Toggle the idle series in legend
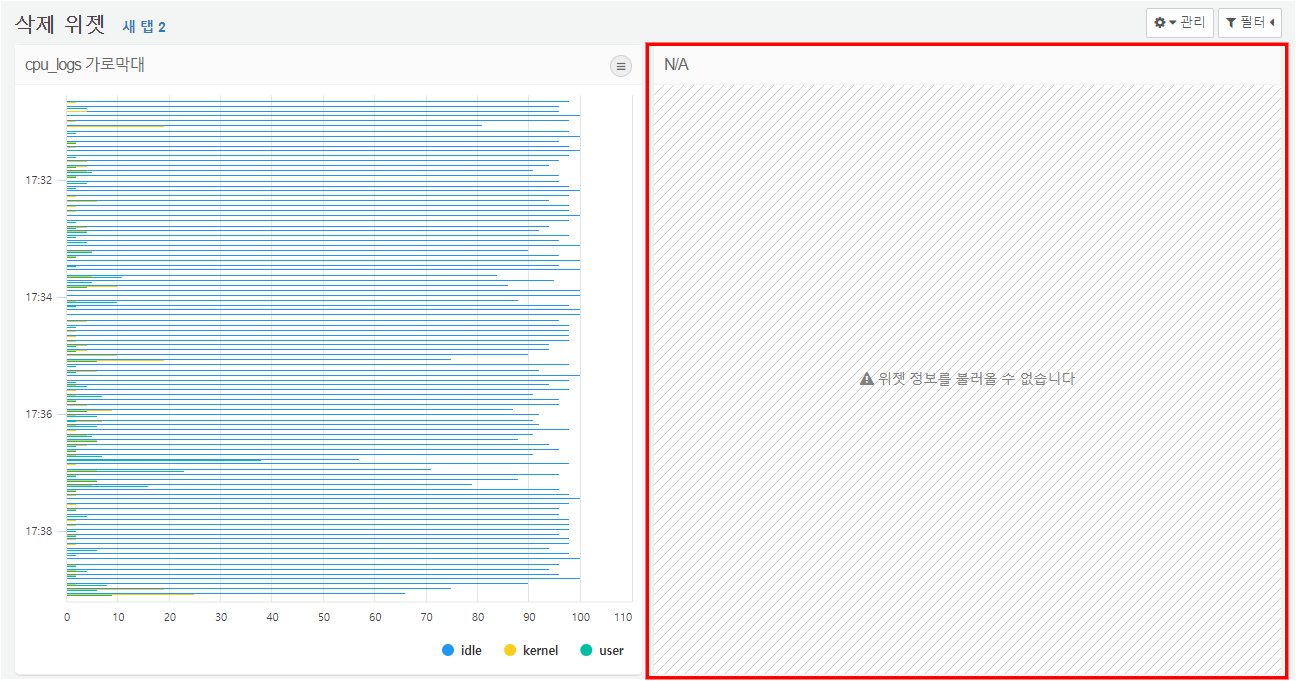1296x681 pixels. click(462, 650)
